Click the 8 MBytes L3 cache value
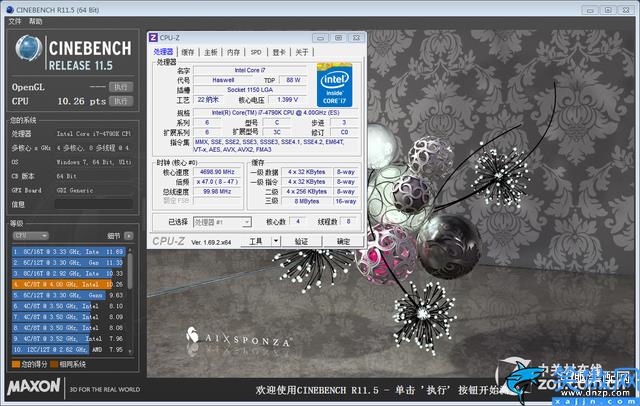The height and width of the screenshot is (406, 640). pos(307,201)
